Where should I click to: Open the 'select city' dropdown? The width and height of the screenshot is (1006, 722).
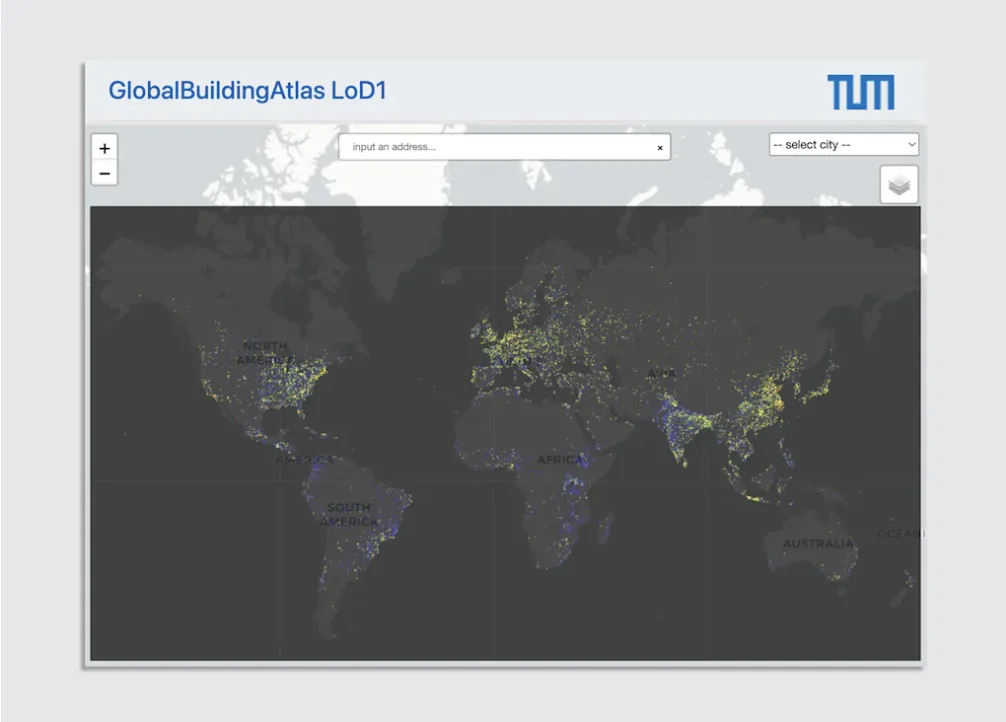(843, 145)
